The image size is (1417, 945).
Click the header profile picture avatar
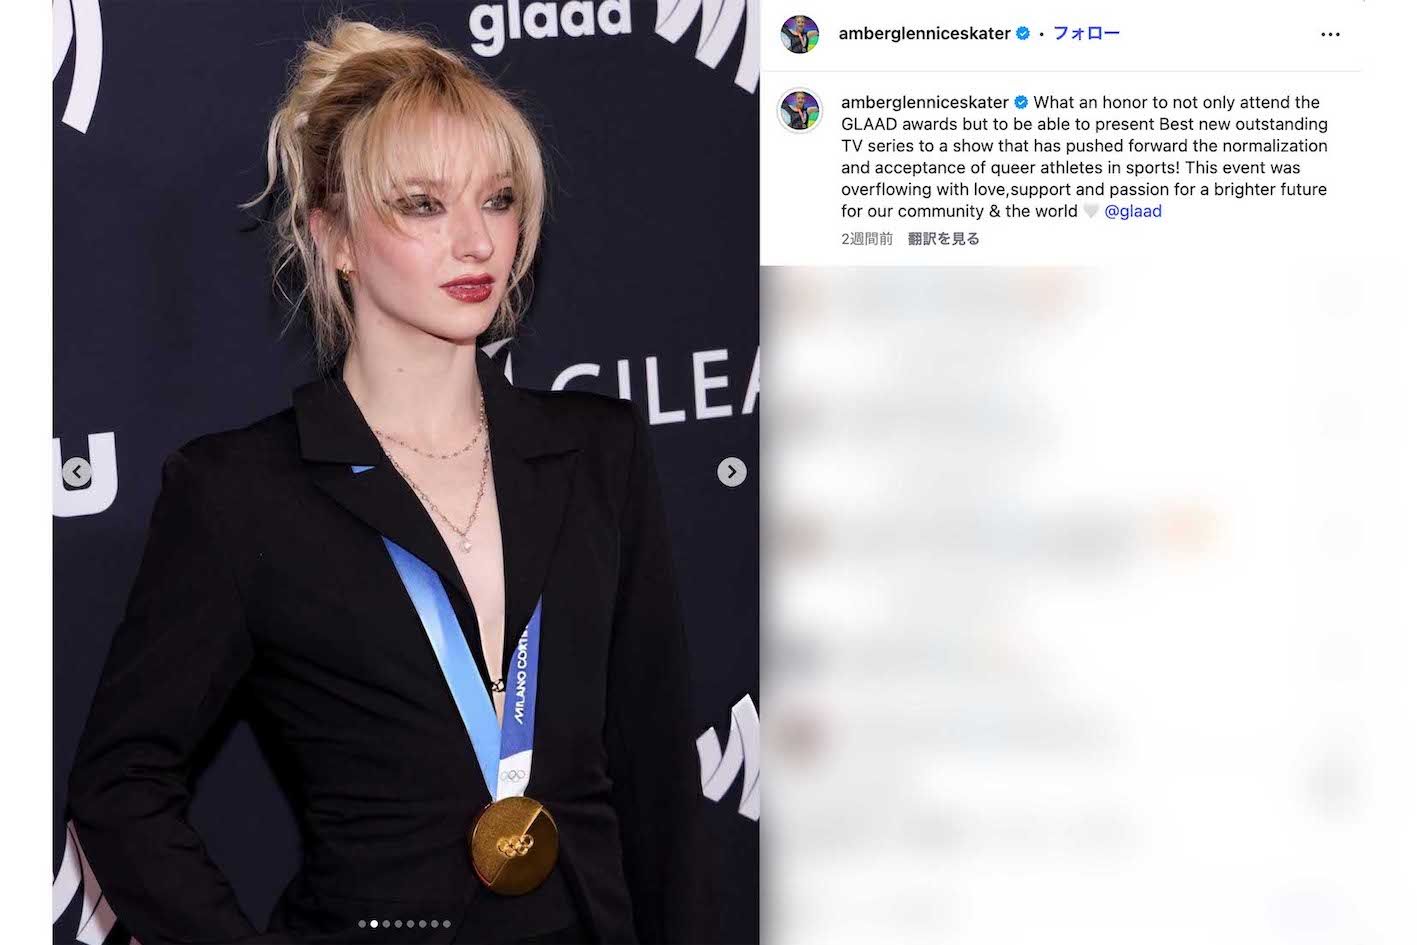point(800,34)
